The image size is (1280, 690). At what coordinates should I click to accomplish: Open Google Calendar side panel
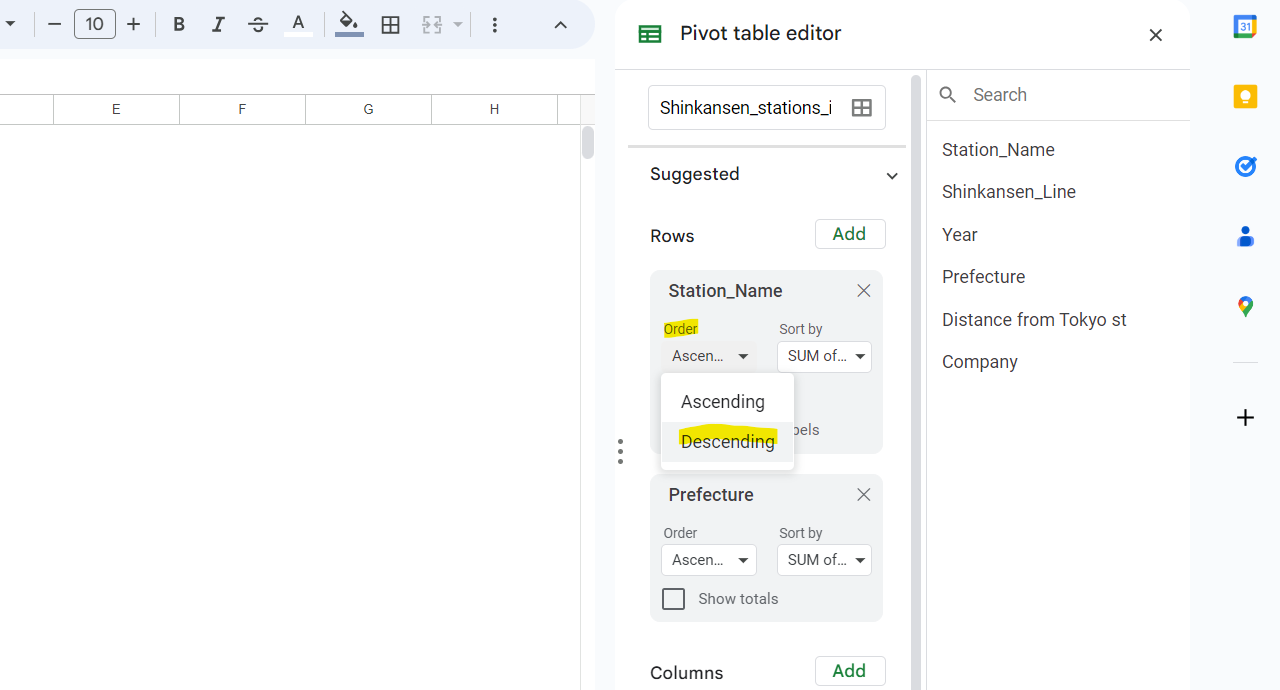pyautogui.click(x=1245, y=27)
